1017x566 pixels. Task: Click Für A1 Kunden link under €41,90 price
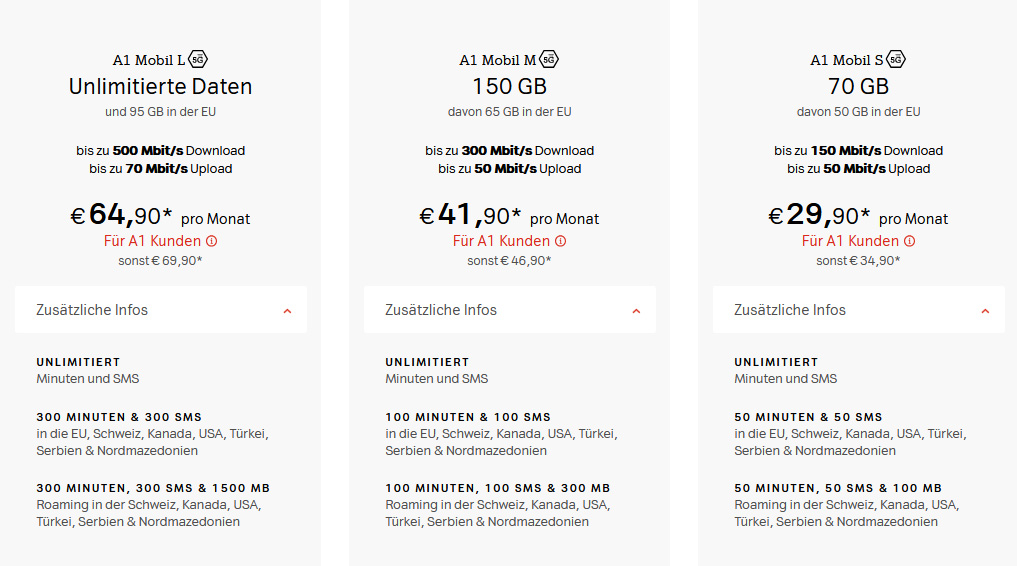coord(501,241)
